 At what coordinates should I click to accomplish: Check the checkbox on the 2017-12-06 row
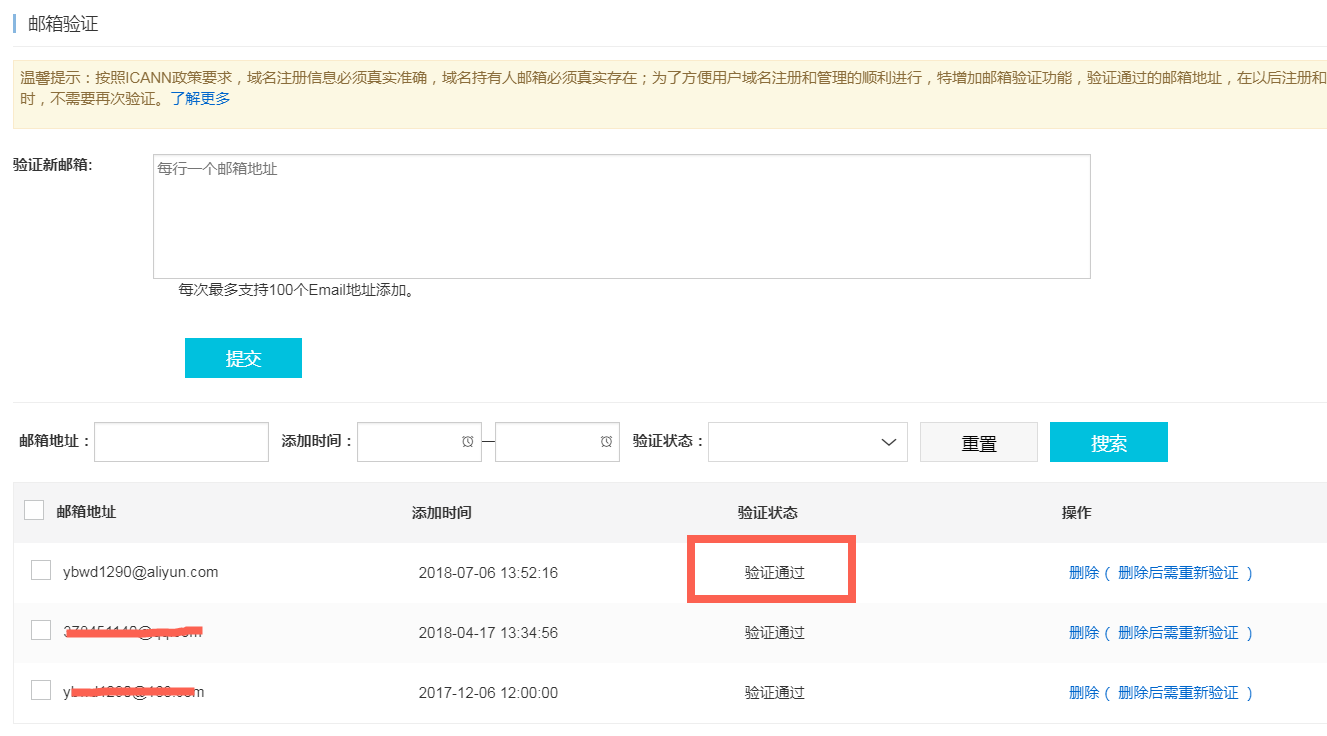click(40, 689)
